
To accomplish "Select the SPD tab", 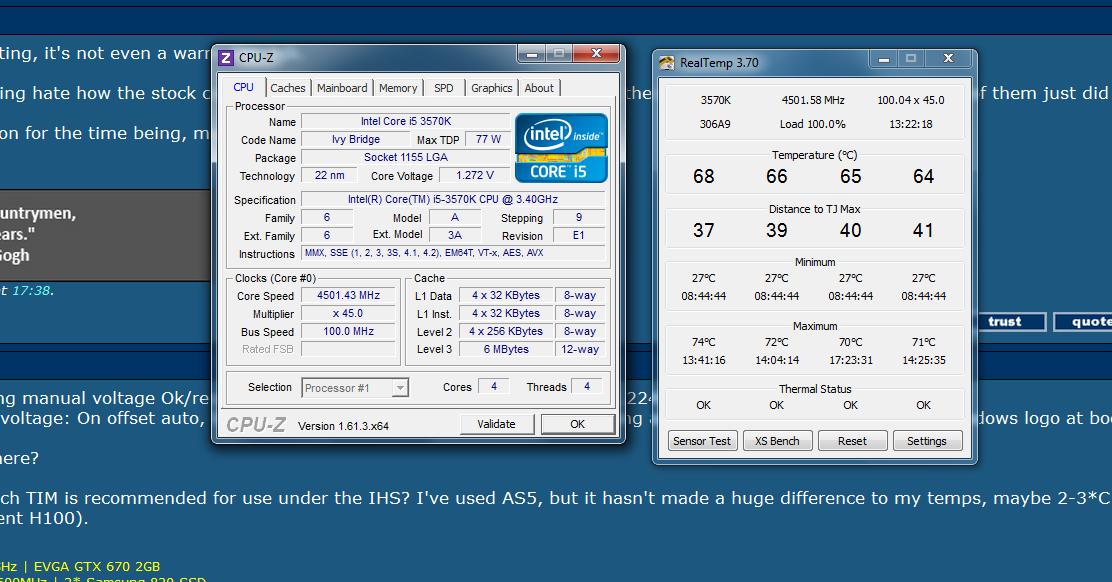I will (443, 88).
